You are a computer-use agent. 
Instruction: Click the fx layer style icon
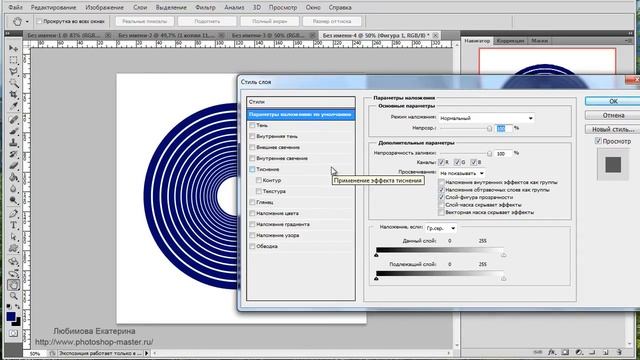552,352
